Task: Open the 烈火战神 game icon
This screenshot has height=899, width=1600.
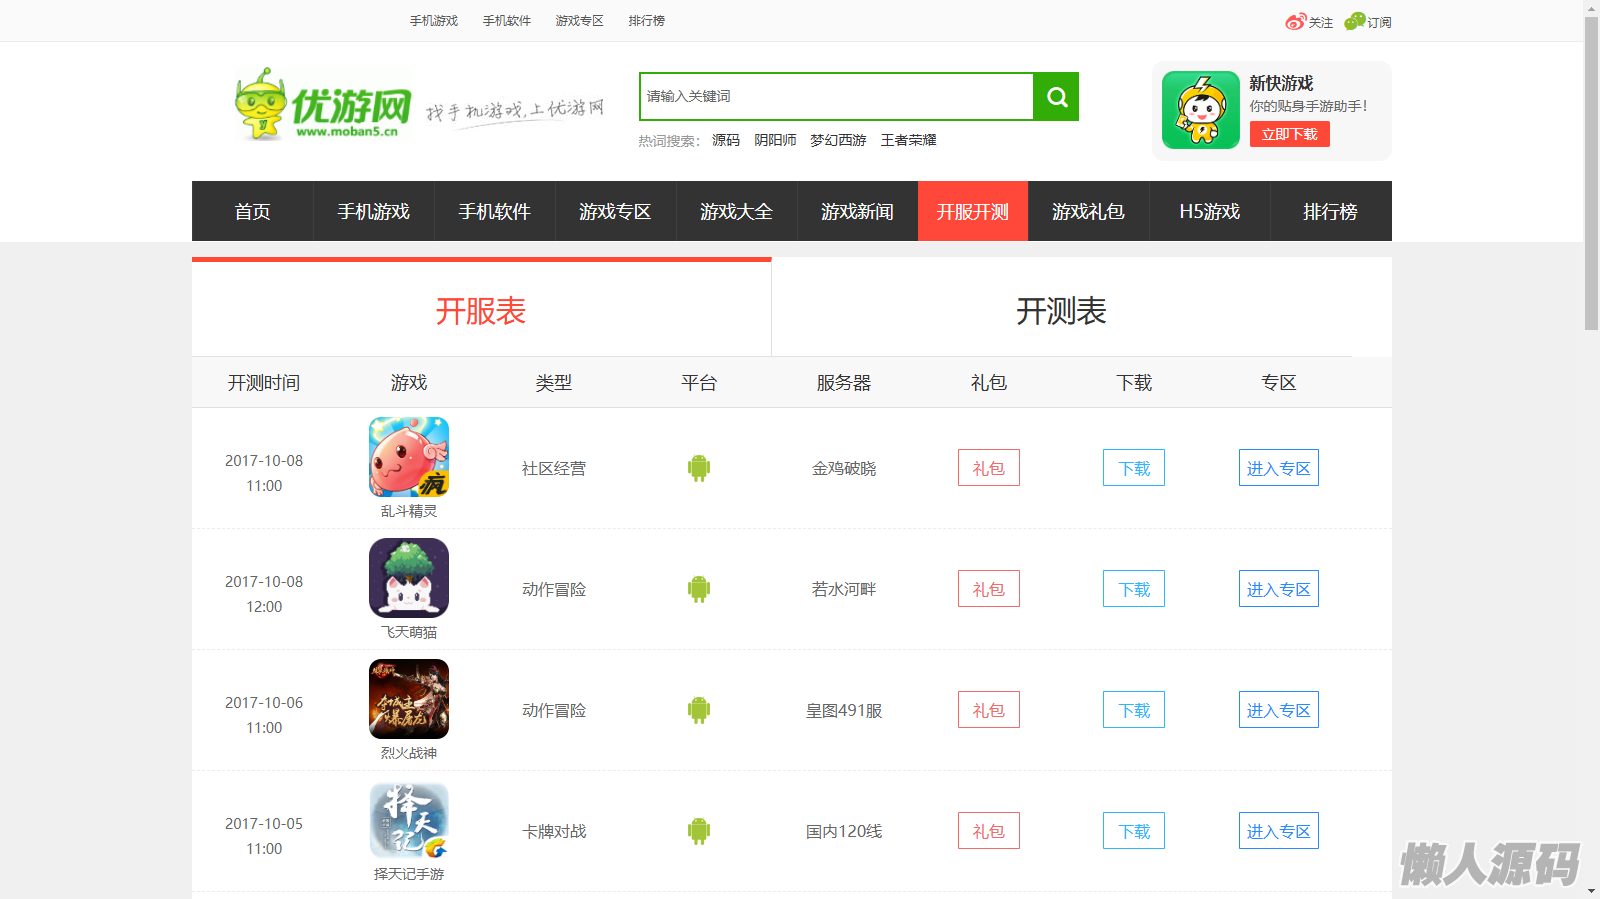Action: (409, 699)
